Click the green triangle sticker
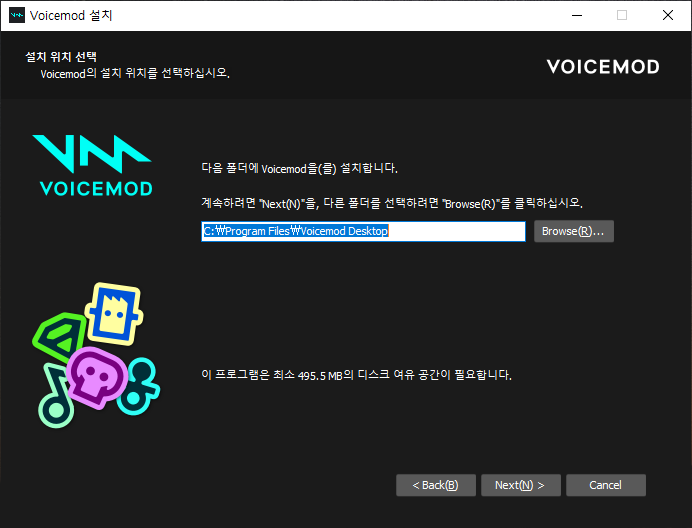Image resolution: width=692 pixels, height=528 pixels. (59, 336)
